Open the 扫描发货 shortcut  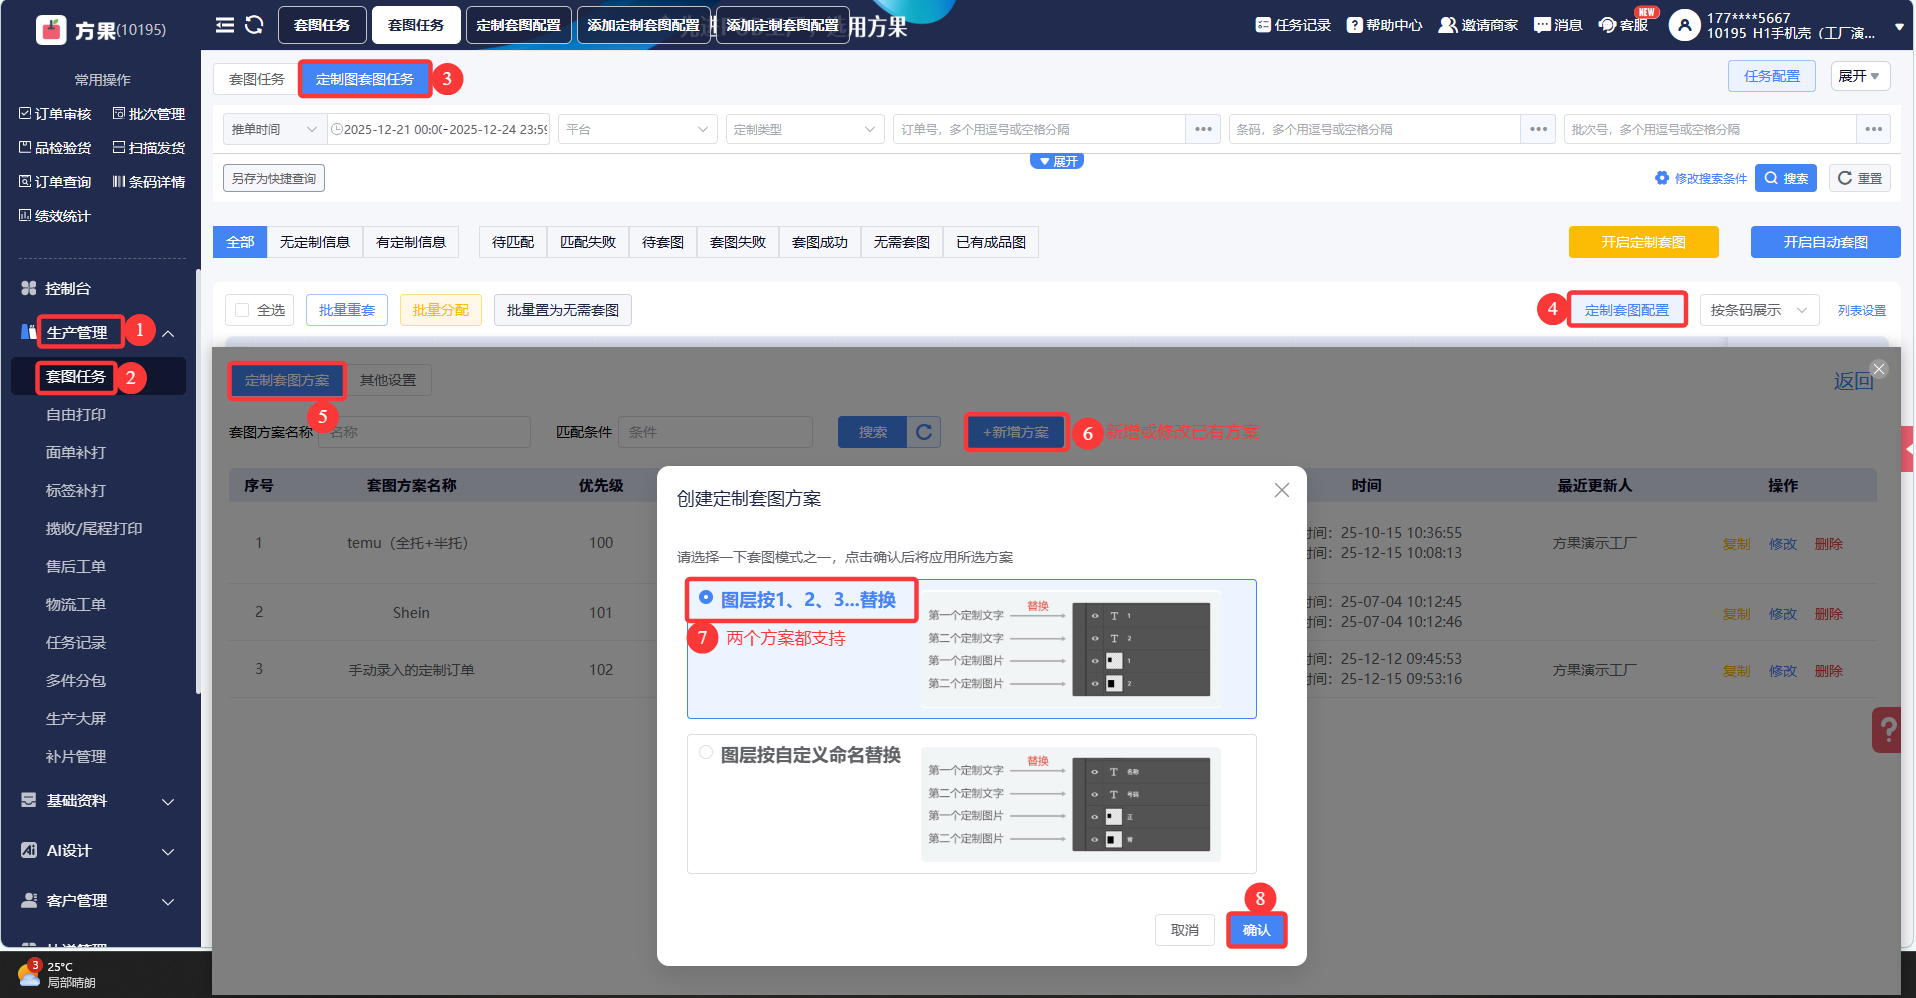click(x=149, y=148)
